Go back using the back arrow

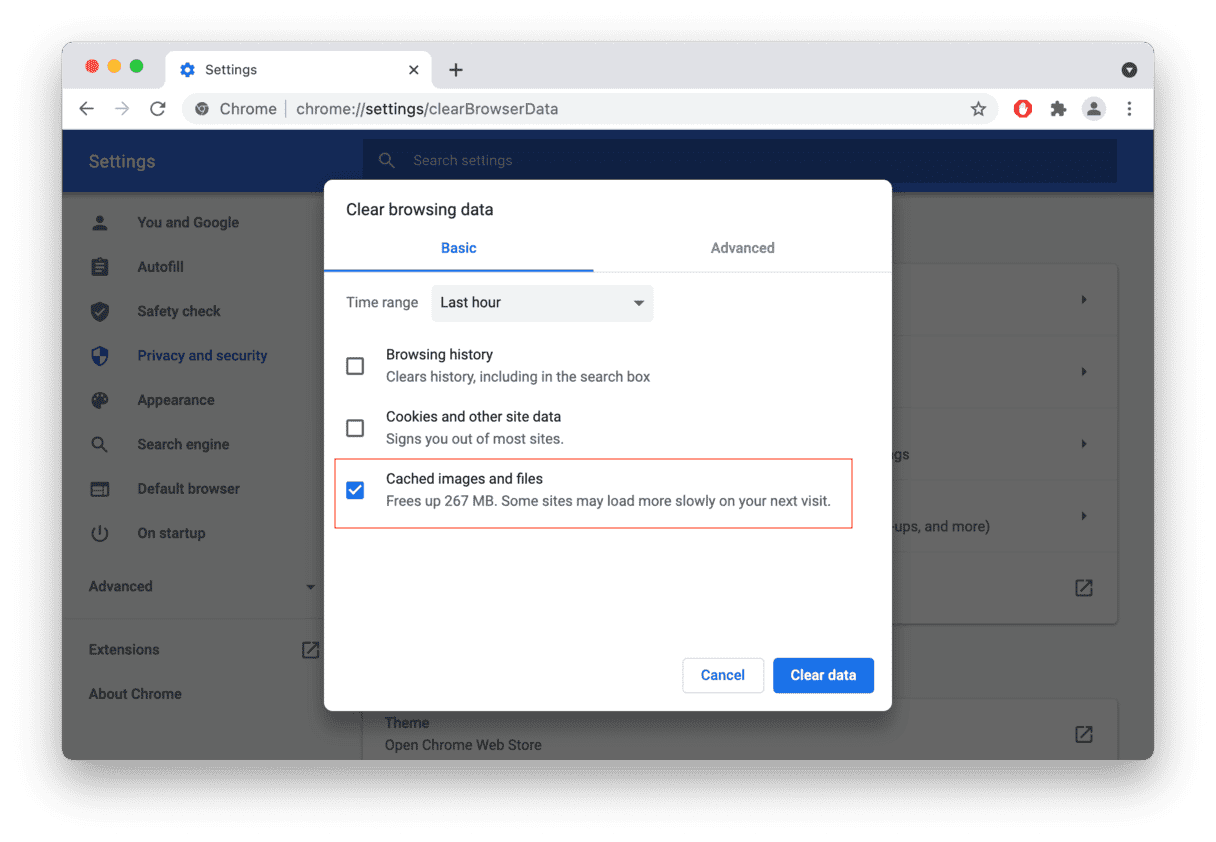(87, 109)
